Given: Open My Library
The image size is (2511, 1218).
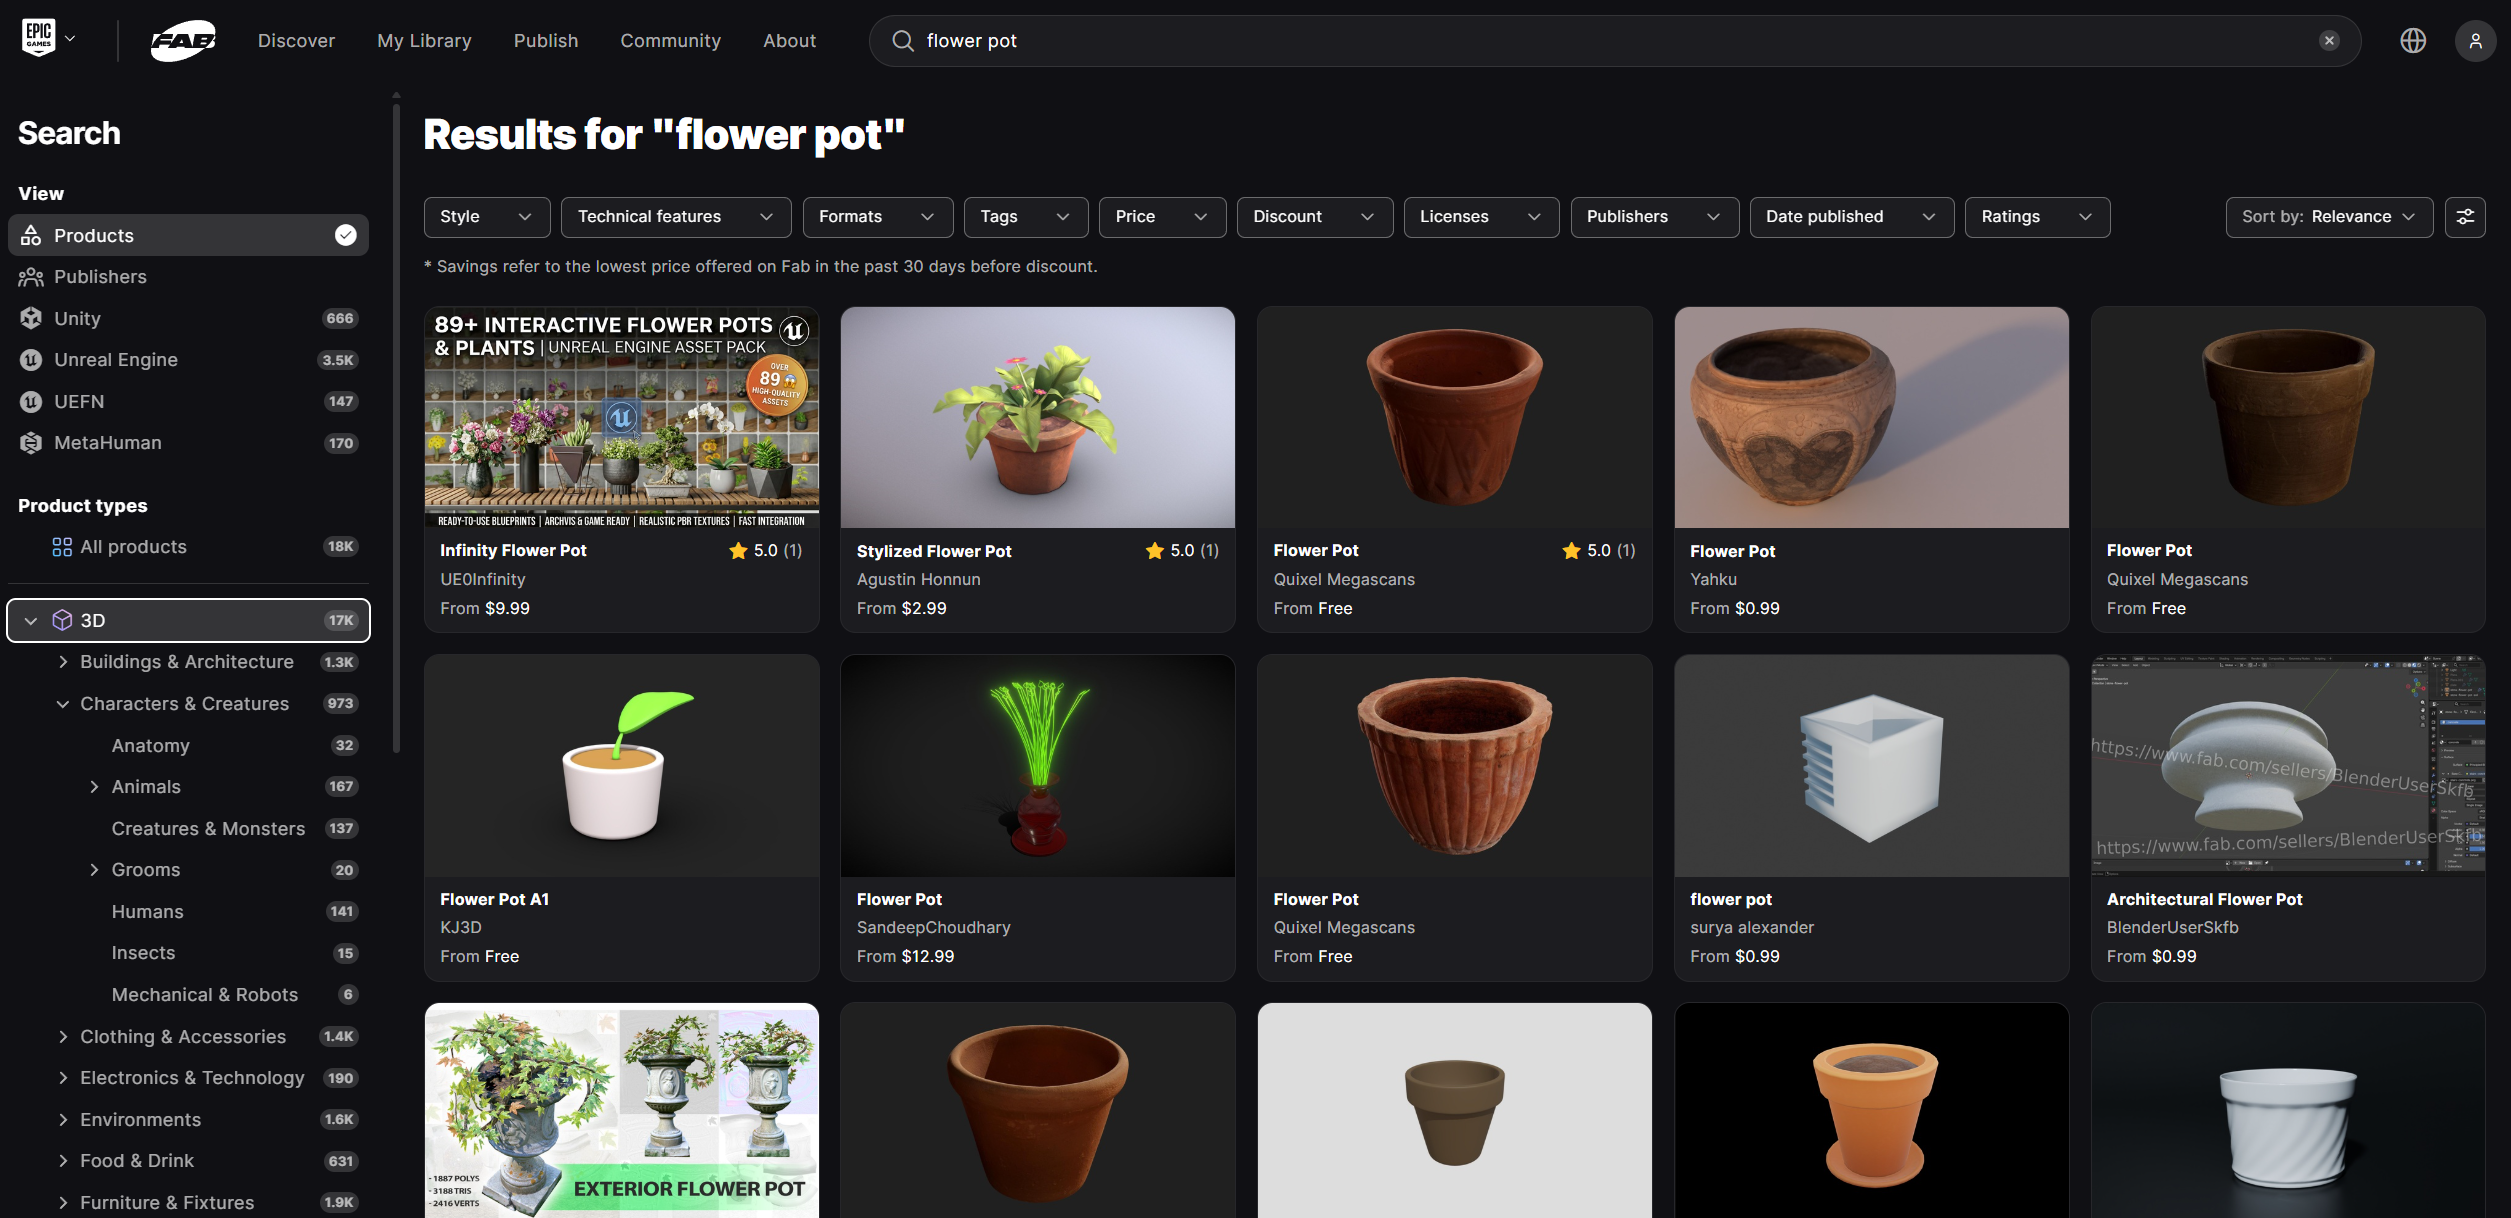Looking at the screenshot, I should (424, 41).
